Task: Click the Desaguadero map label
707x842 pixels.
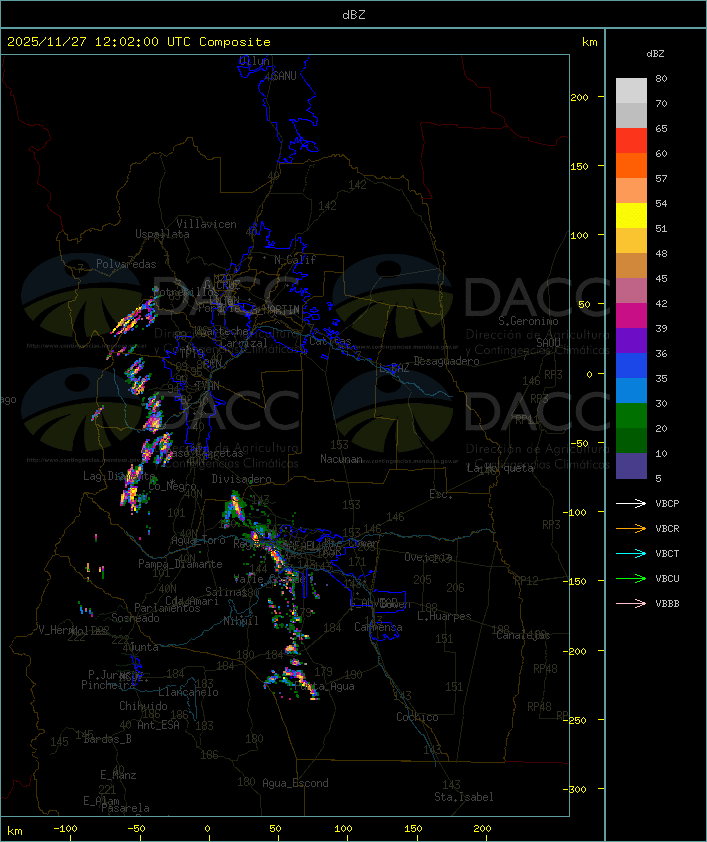Action: pyautogui.click(x=447, y=361)
